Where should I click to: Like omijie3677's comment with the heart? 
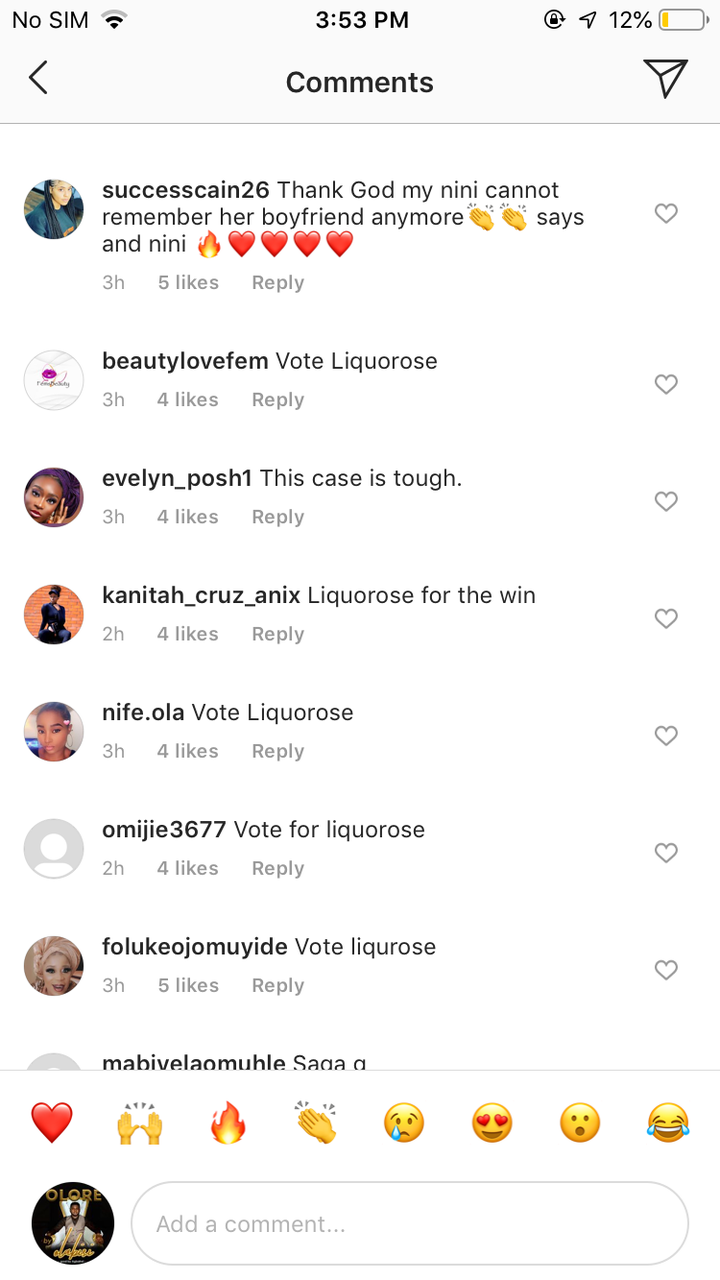click(x=666, y=853)
